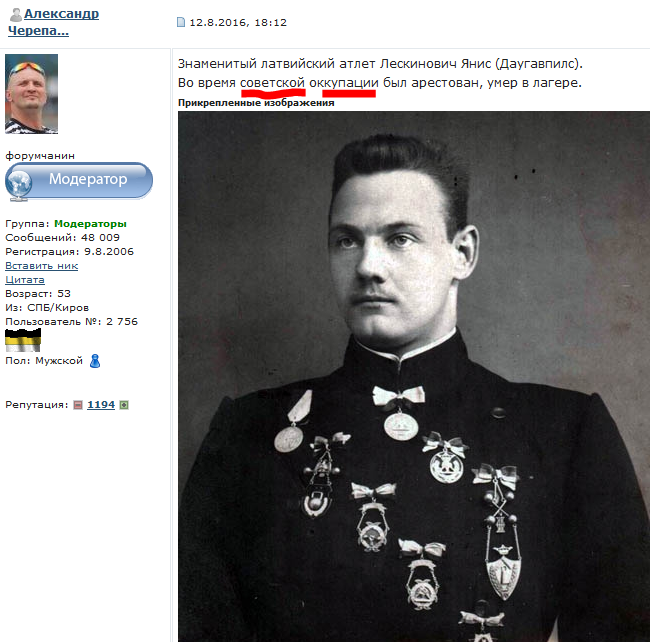
Task: Decrease reputation with red minus icon
Action: (x=78, y=405)
